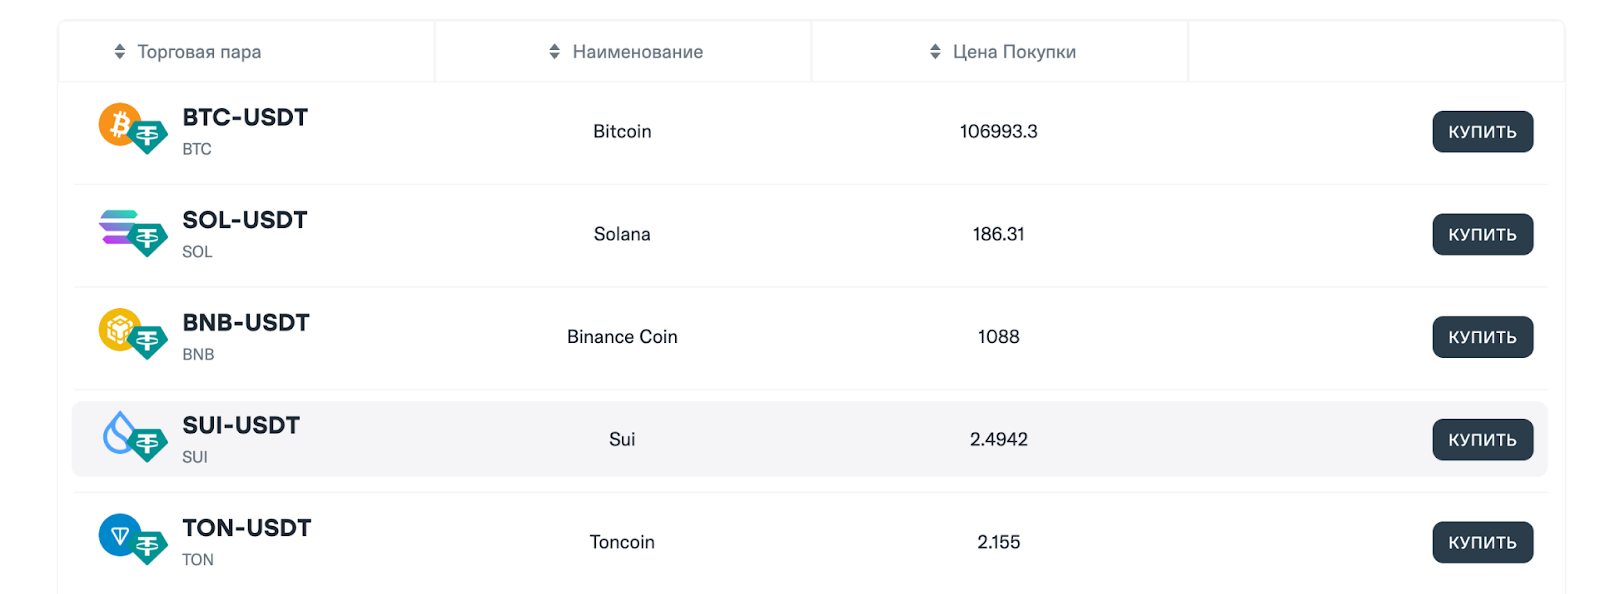Click the BNB-USDT coin pair icon

point(132,334)
